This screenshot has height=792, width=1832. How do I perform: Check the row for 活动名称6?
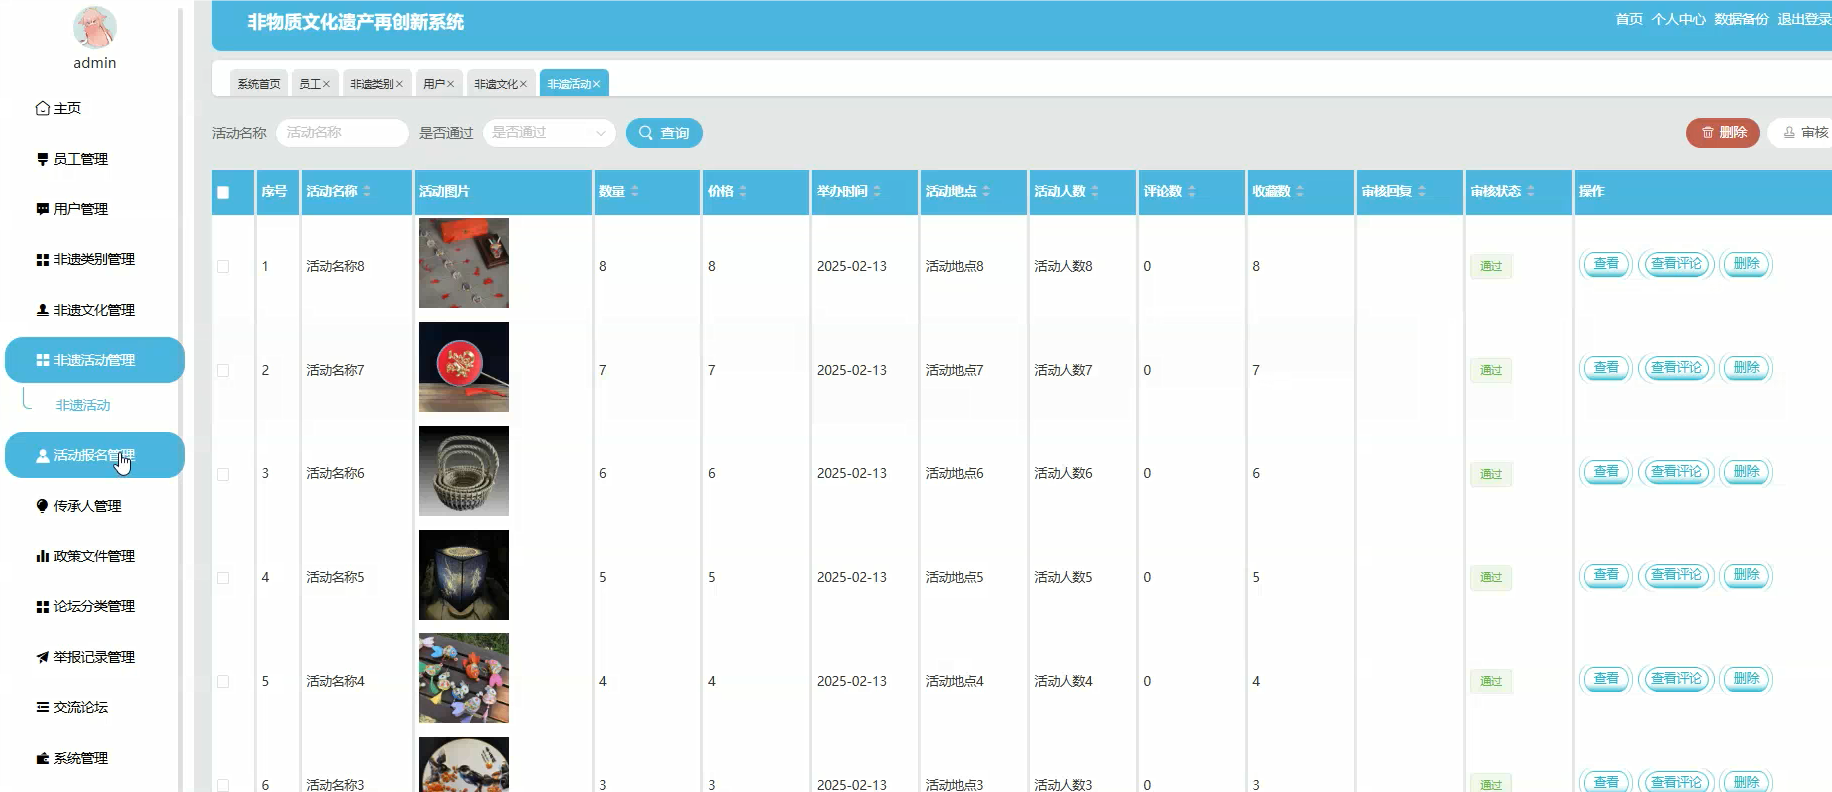(x=223, y=474)
